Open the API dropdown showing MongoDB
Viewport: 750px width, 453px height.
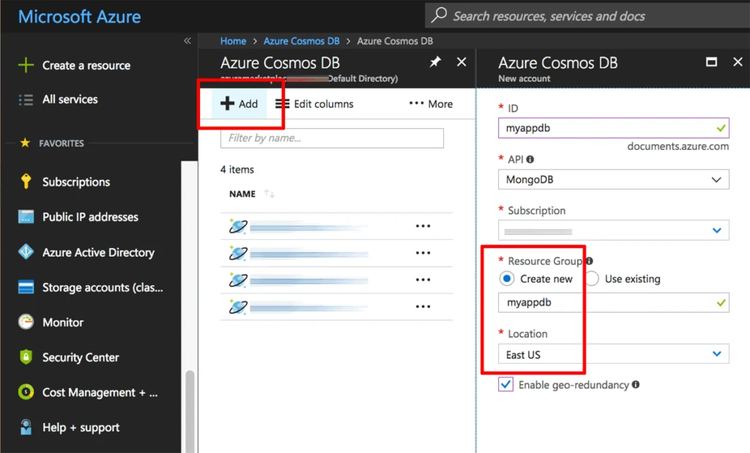click(x=614, y=179)
